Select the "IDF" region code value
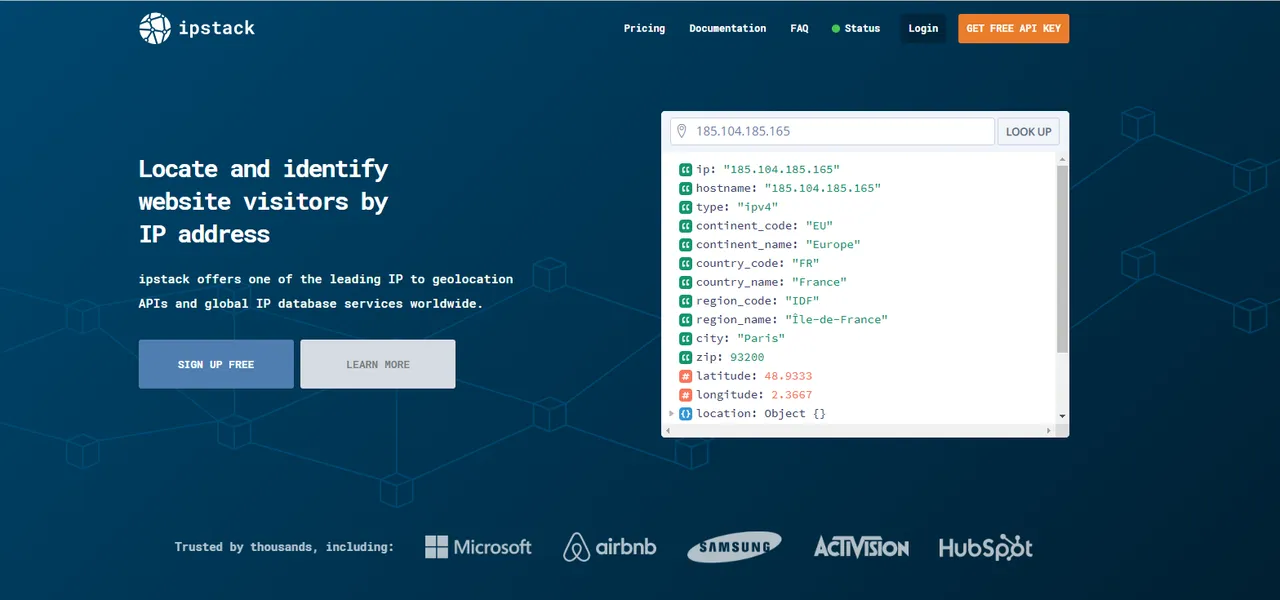The width and height of the screenshot is (1280, 600). click(802, 301)
